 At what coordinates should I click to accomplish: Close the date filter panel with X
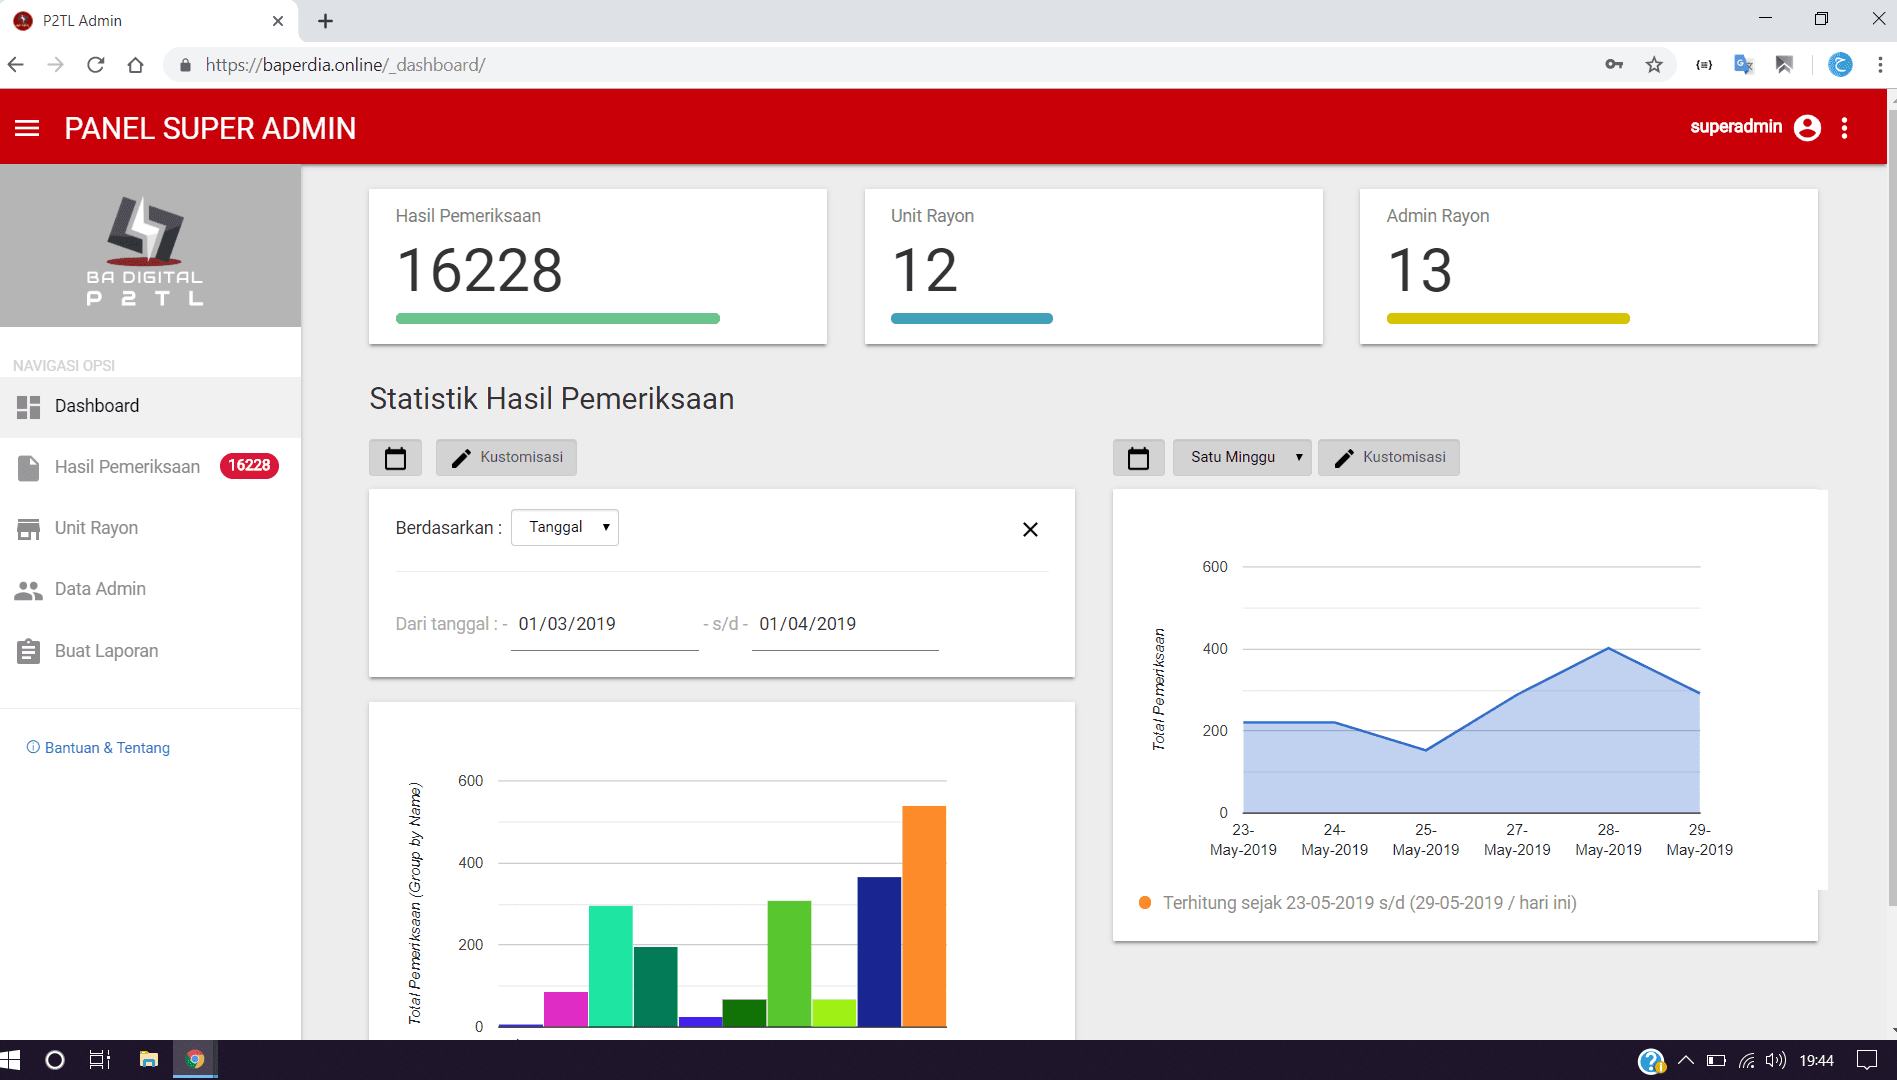1030,530
